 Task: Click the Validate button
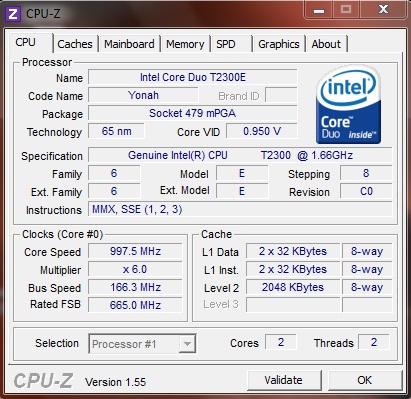click(284, 380)
